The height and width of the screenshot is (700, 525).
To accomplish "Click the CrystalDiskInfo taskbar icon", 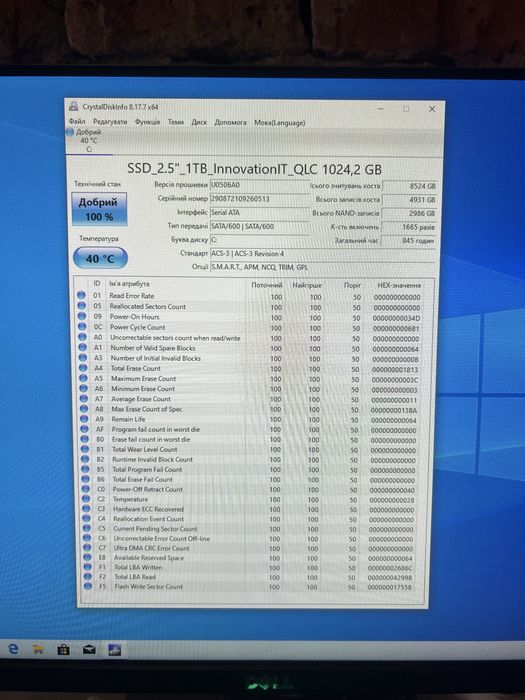I will pyautogui.click(x=115, y=650).
